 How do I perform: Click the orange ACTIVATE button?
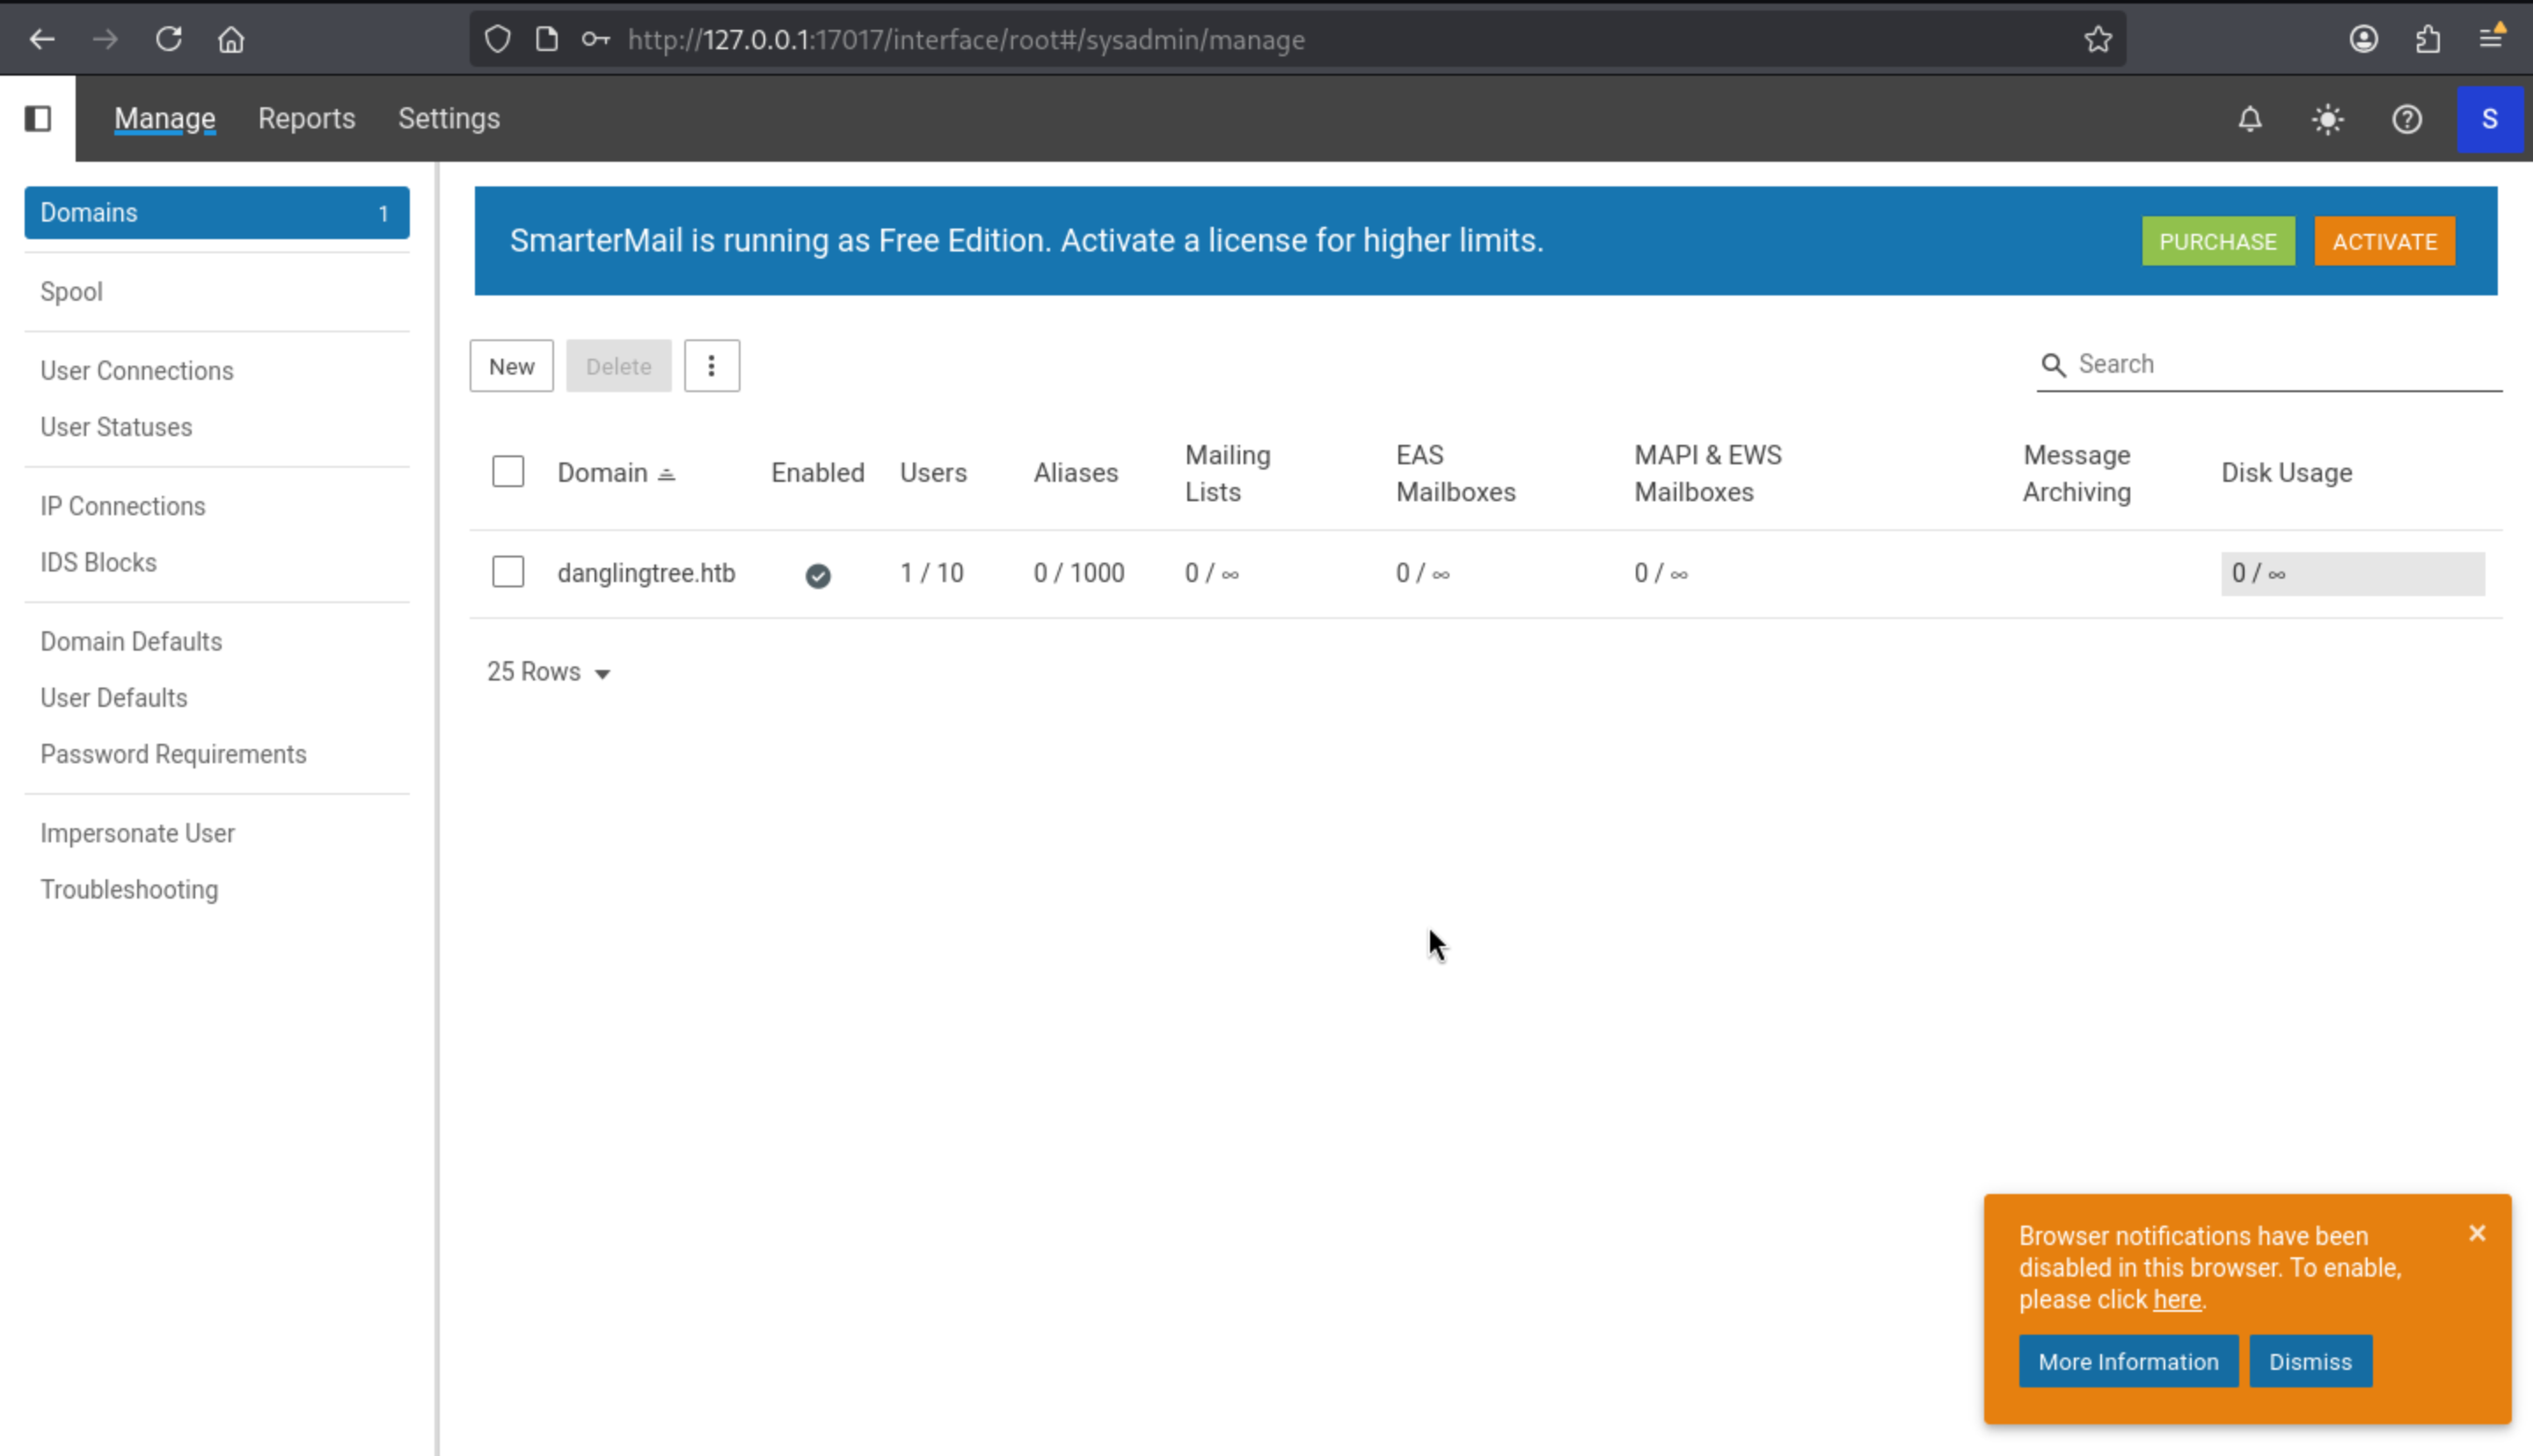pyautogui.click(x=2385, y=241)
